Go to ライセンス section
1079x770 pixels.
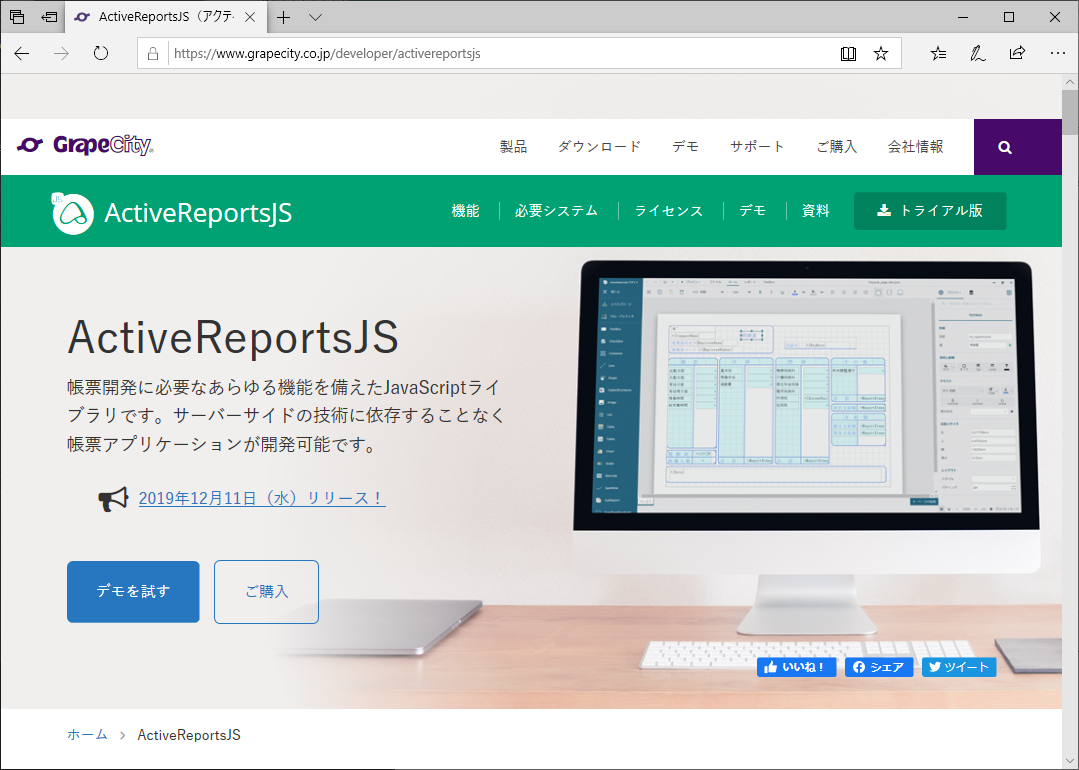coord(668,211)
